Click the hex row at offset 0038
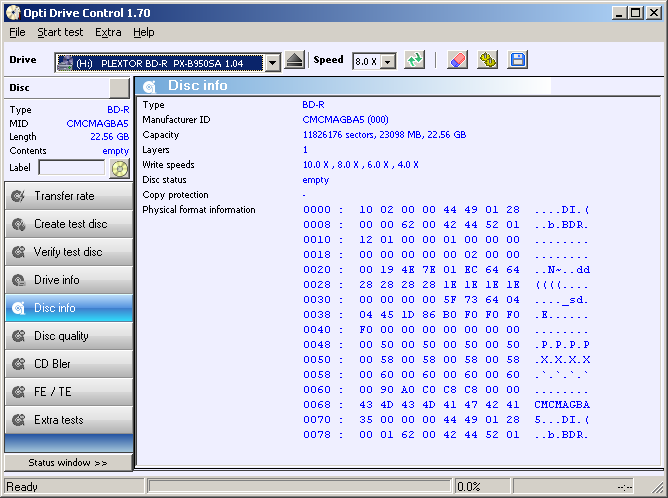The width and height of the screenshot is (668, 498). coord(446,314)
